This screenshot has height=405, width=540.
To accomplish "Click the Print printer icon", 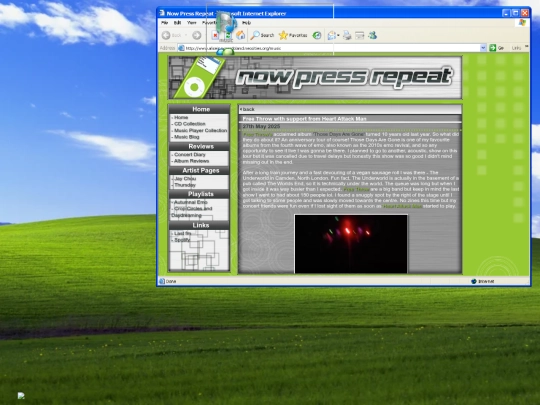I will [x=347, y=35].
